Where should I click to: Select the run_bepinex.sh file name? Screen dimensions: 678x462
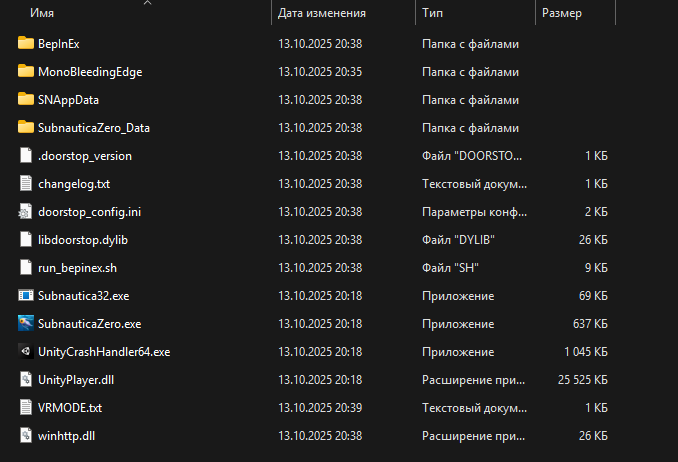click(78, 268)
